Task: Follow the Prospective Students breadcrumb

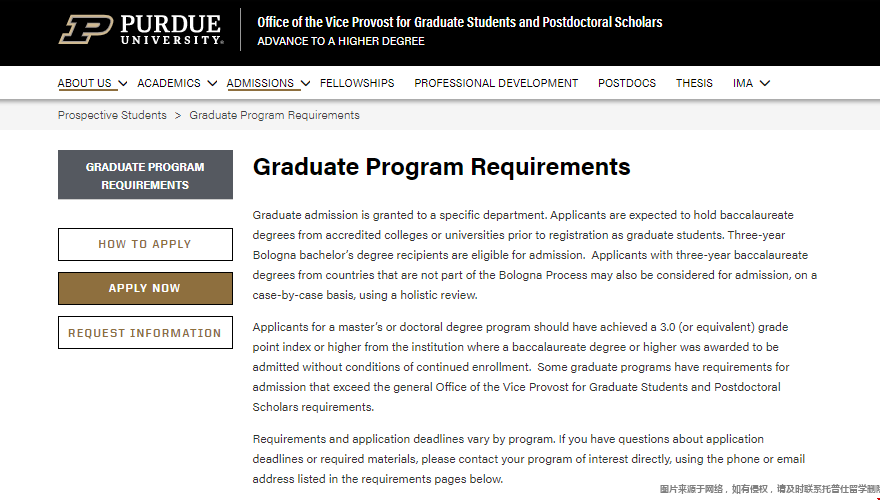Action: coord(112,115)
